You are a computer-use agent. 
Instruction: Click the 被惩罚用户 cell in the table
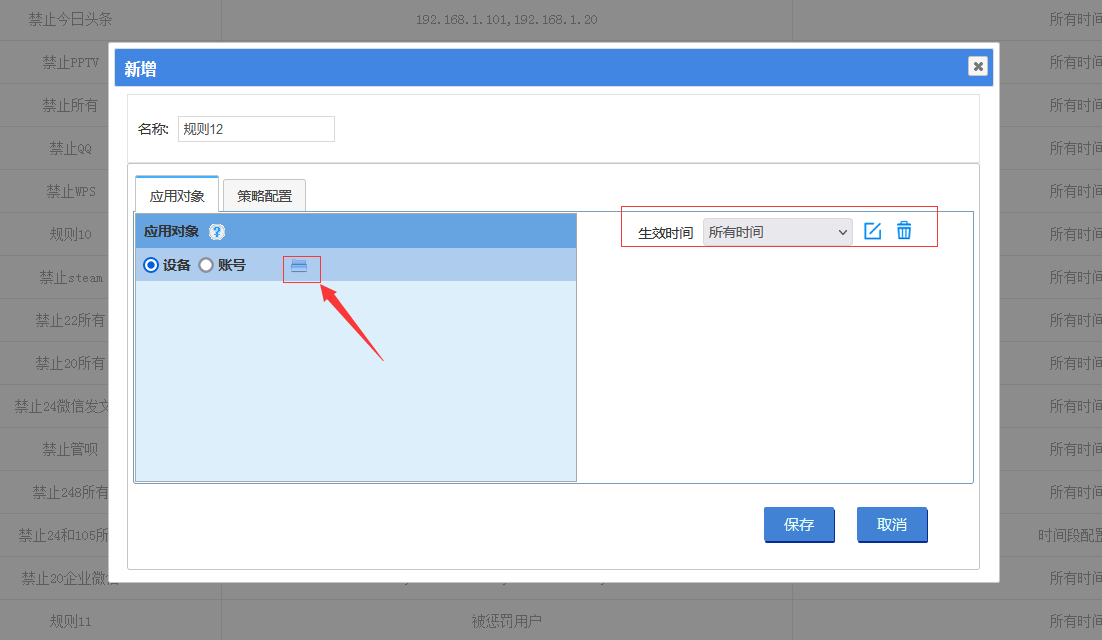506,621
